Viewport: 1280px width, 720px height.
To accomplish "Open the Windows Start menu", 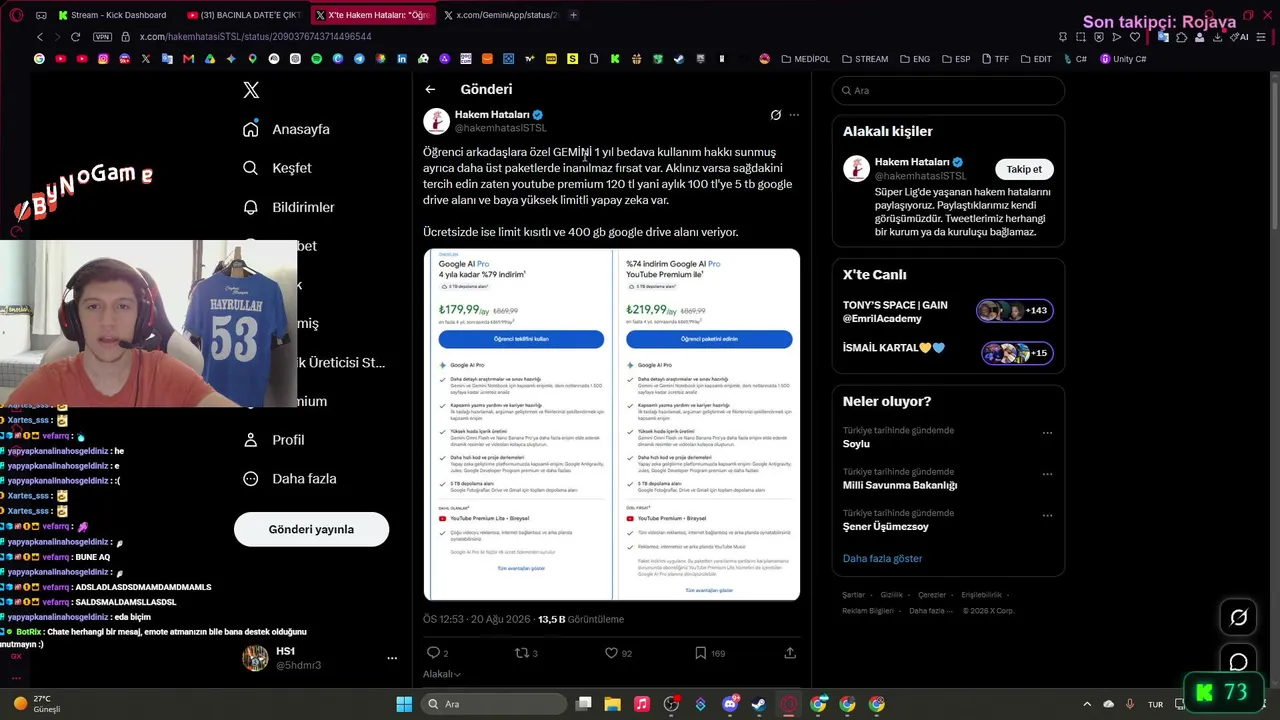I will 404,704.
